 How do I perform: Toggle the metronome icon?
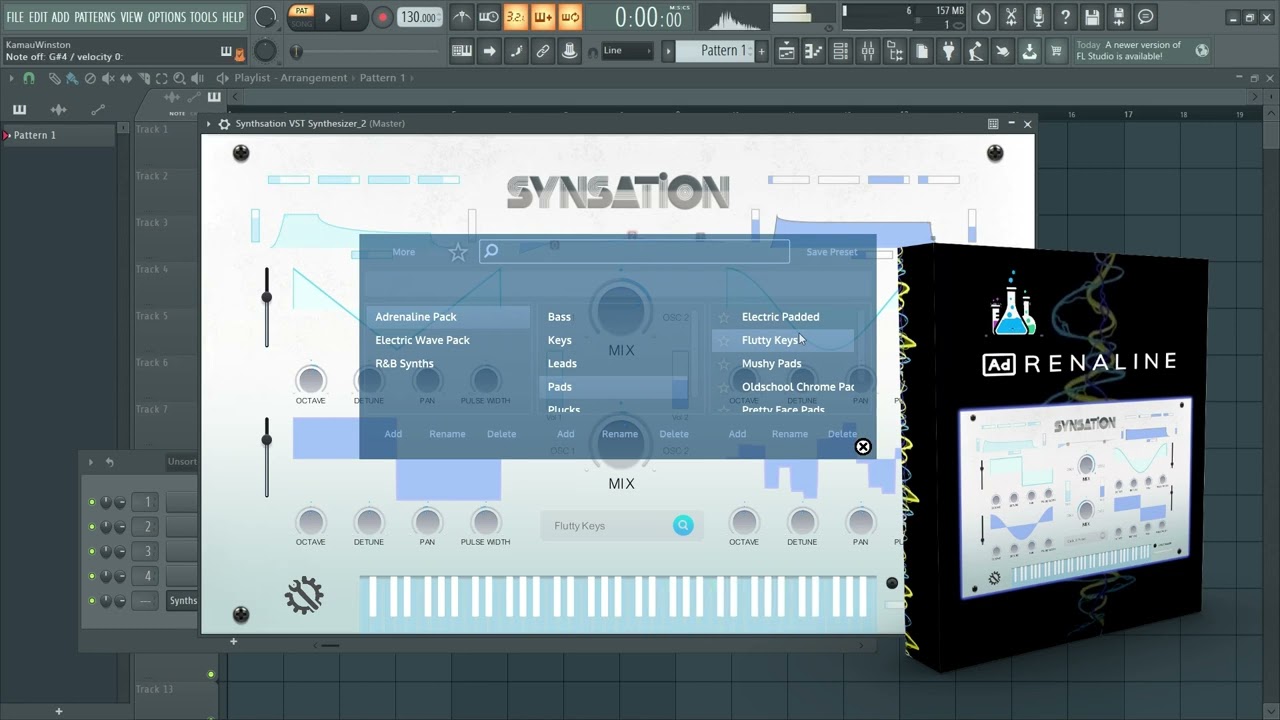click(x=461, y=17)
